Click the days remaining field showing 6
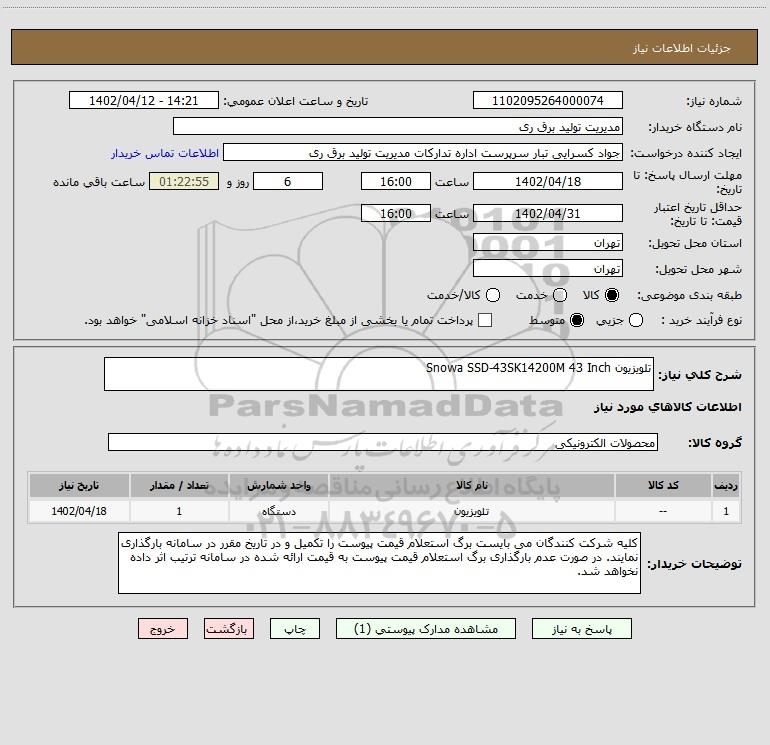Viewport: 770px width, 745px height. (288, 181)
